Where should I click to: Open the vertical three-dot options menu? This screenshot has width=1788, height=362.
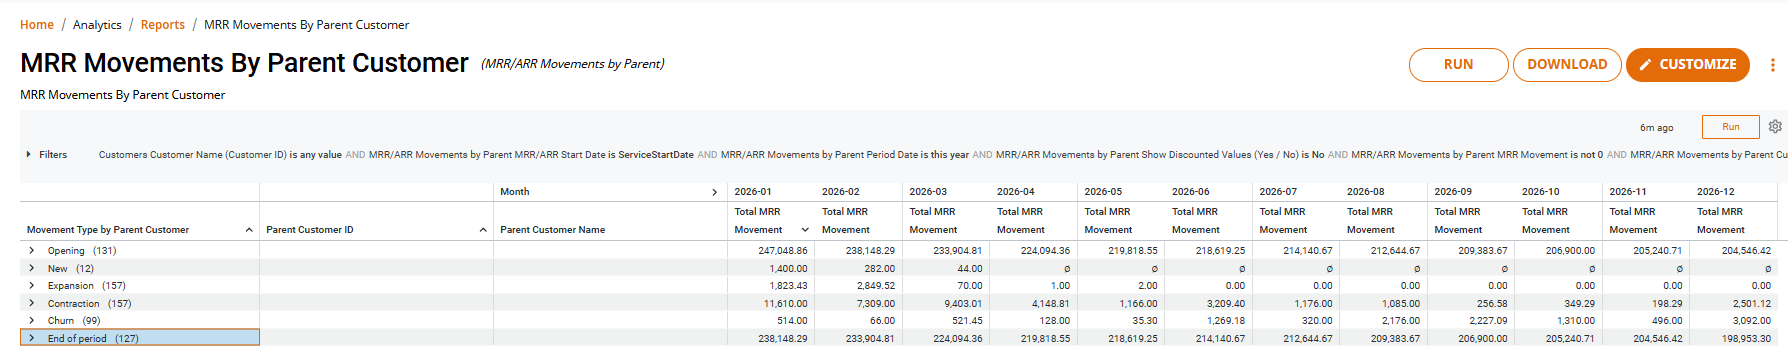1772,65
